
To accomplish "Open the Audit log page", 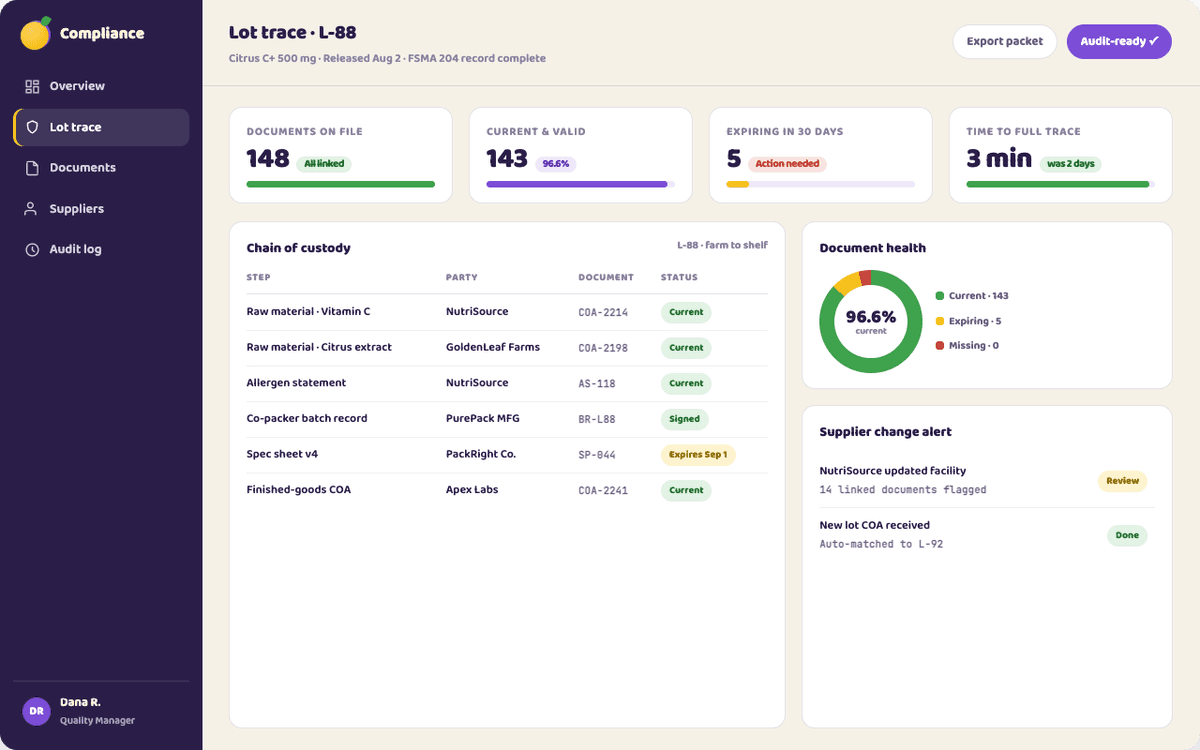I will (x=101, y=249).
